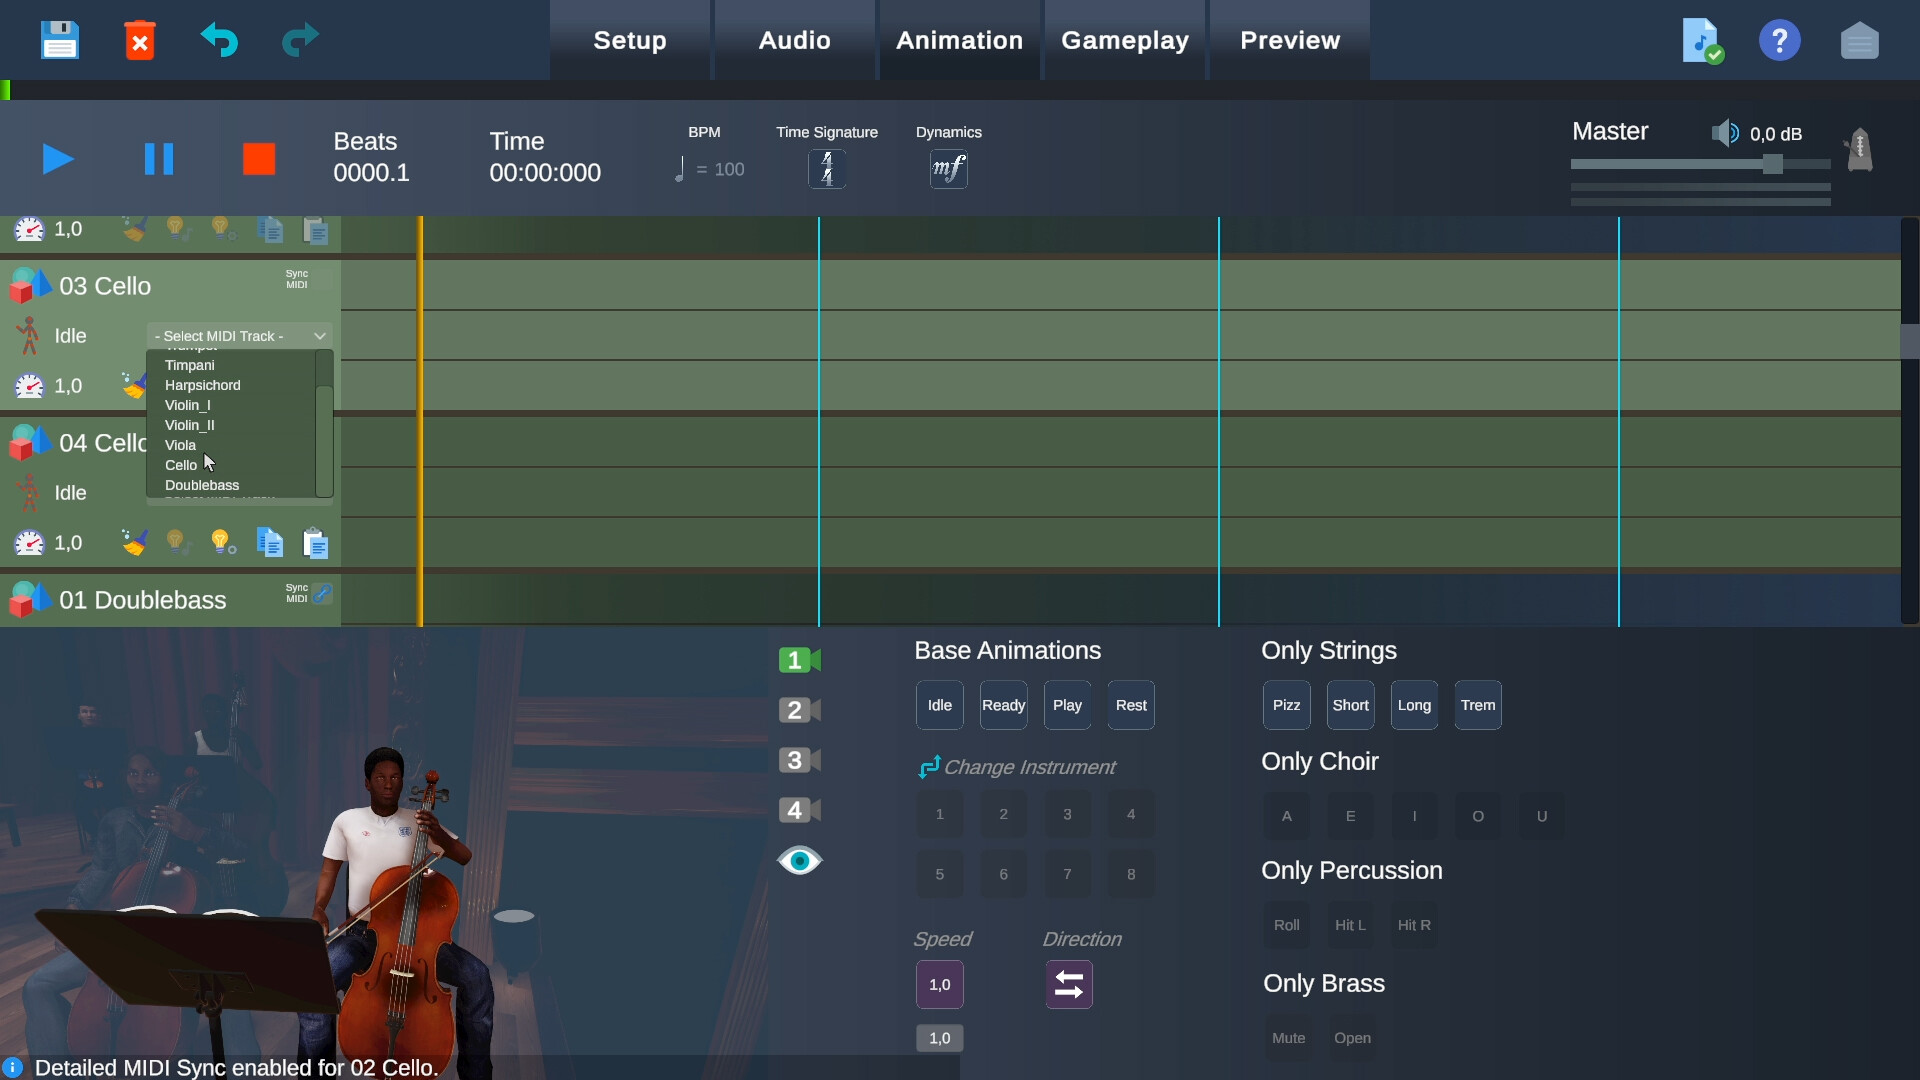Save the project
This screenshot has width=1920, height=1080.
pos(59,40)
